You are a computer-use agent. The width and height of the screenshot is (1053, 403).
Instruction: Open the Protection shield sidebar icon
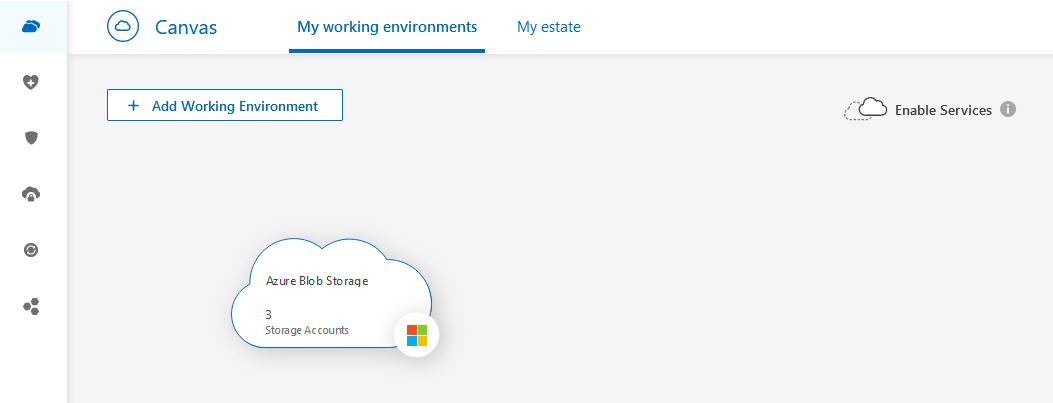32,138
